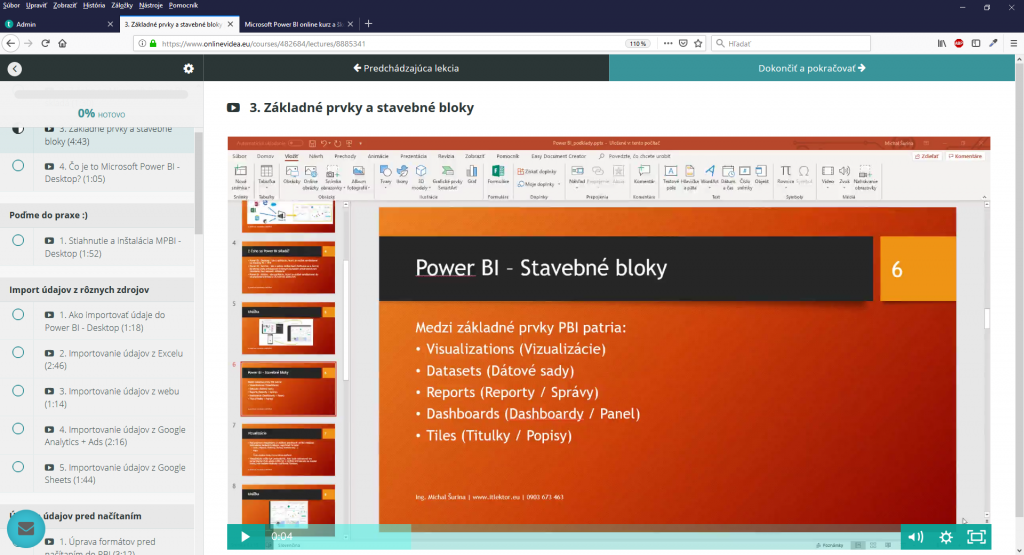Go to Predchádzajúca lekcia

pyautogui.click(x=406, y=68)
